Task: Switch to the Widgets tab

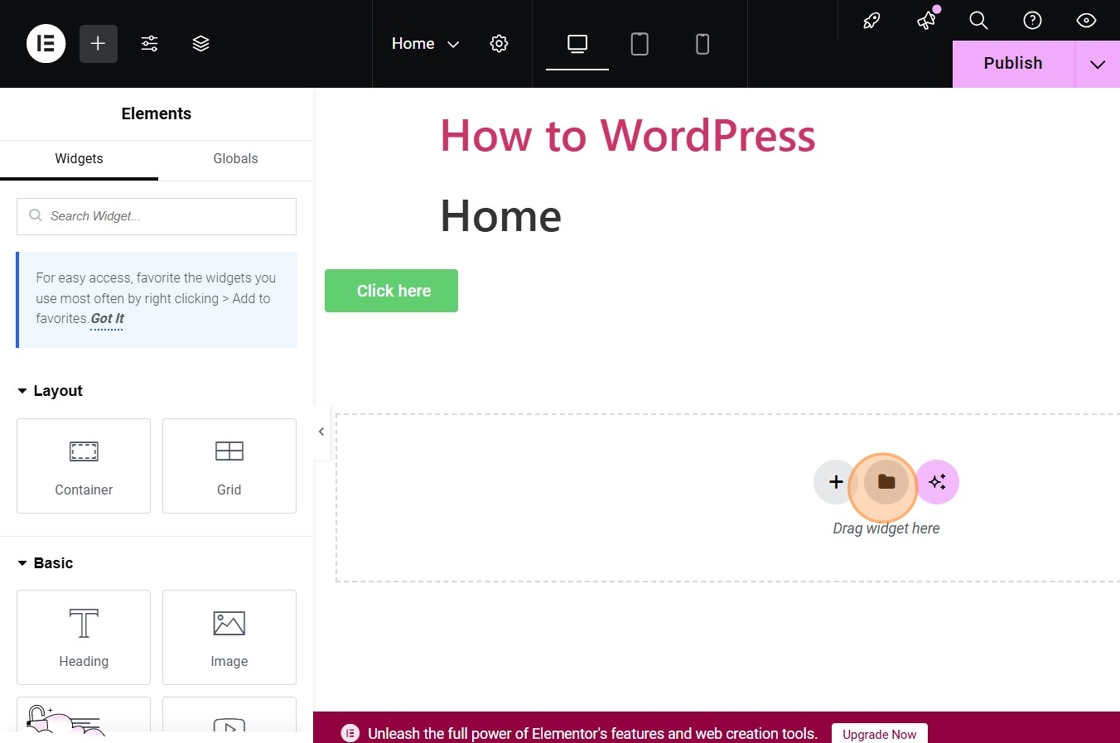Action: click(79, 159)
